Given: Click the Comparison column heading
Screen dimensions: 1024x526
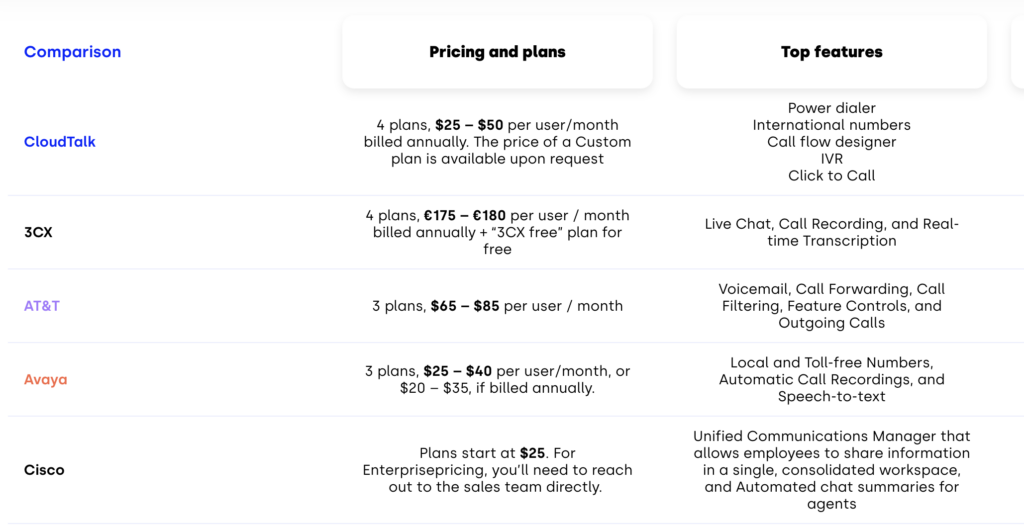Looking at the screenshot, I should point(72,52).
